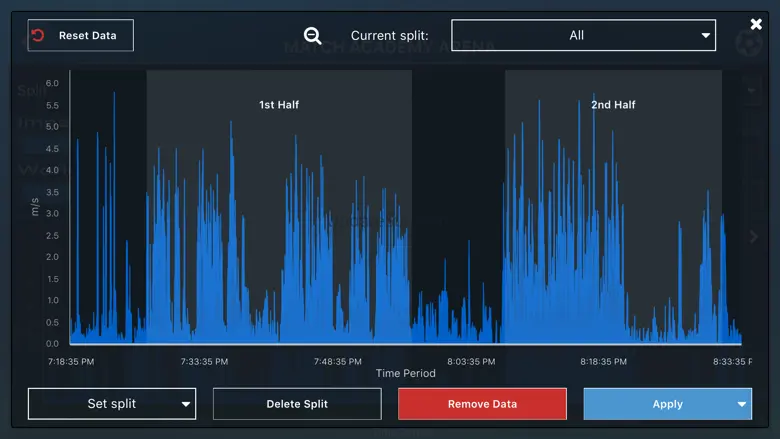780x439 pixels.
Task: Click the 8:03:35 PM halftime tick
Action: pyautogui.click(x=471, y=361)
